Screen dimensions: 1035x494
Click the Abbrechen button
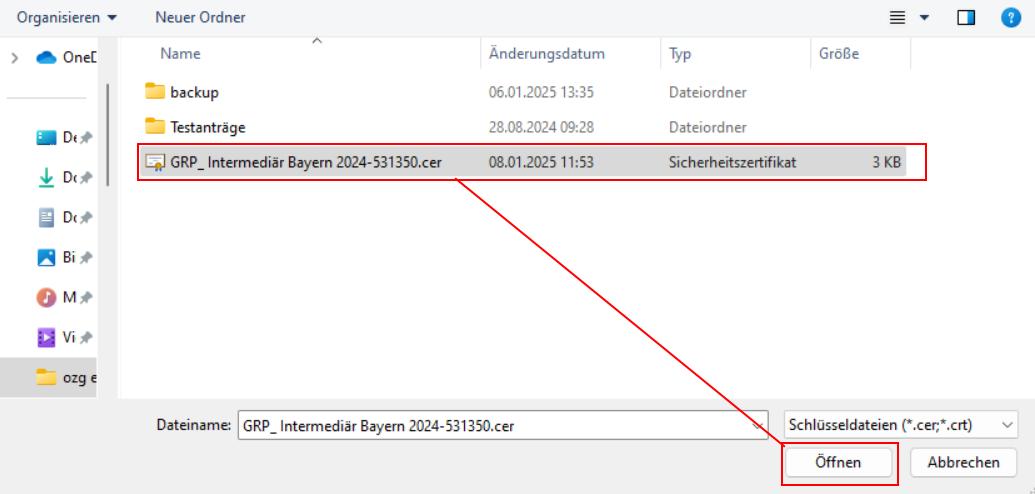963,462
